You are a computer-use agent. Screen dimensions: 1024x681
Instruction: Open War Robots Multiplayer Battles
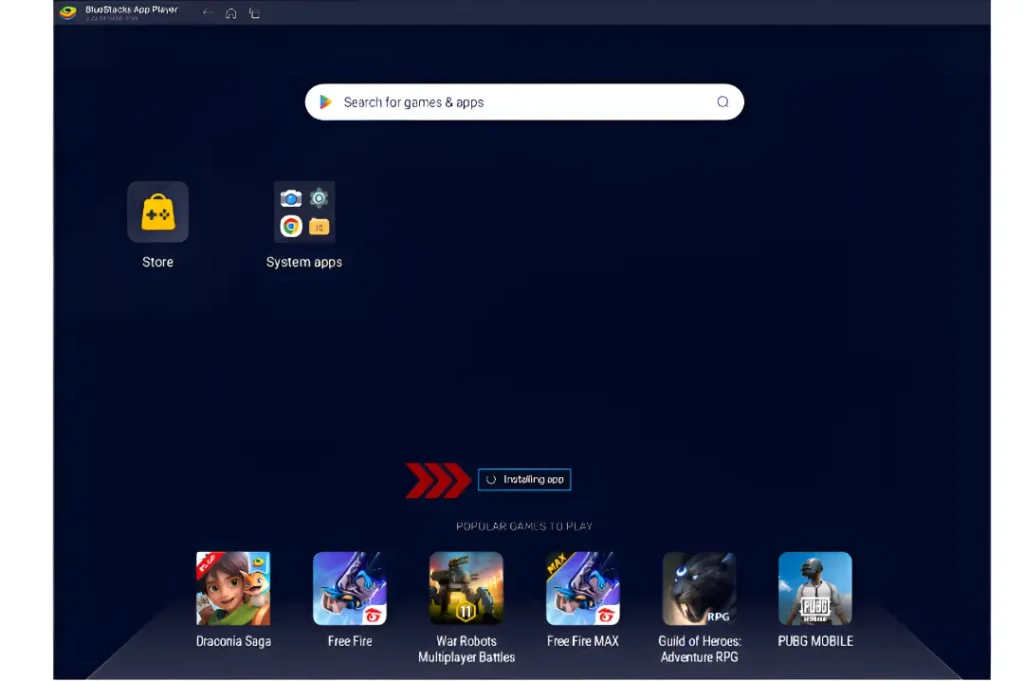466,588
